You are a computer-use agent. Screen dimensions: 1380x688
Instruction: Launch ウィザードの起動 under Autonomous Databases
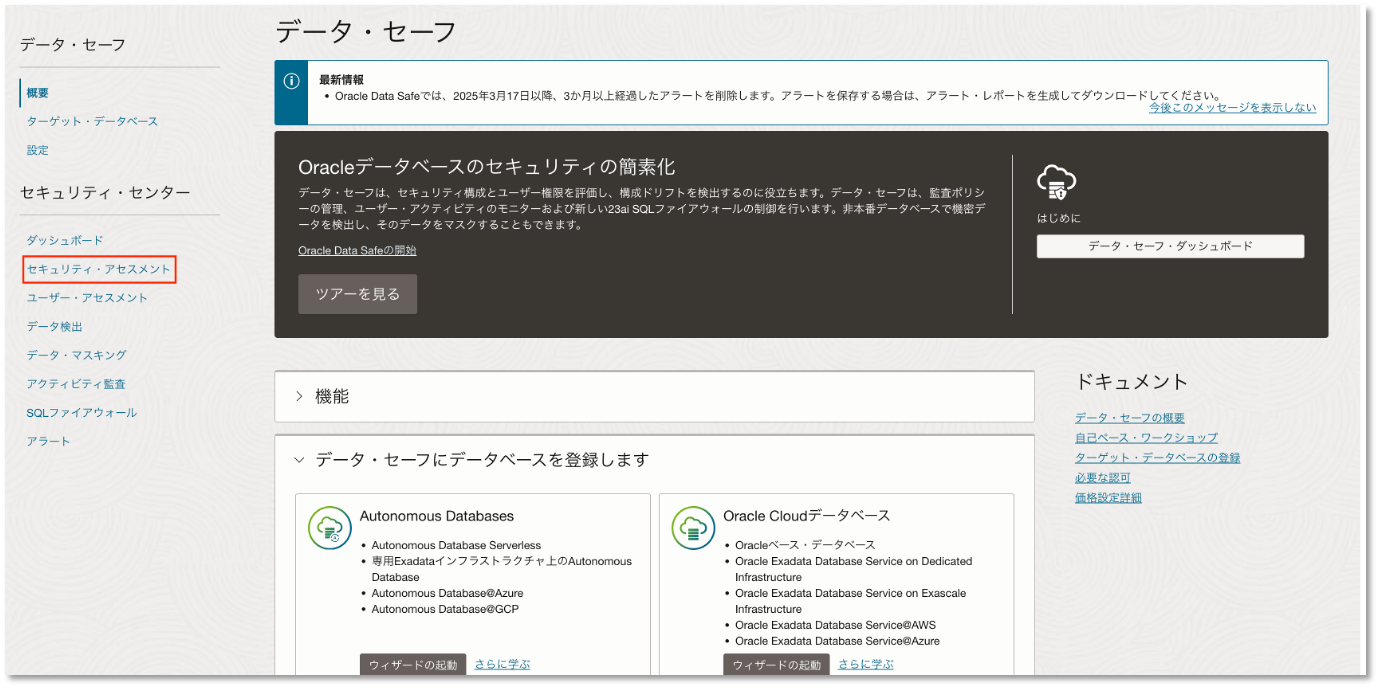(413, 663)
